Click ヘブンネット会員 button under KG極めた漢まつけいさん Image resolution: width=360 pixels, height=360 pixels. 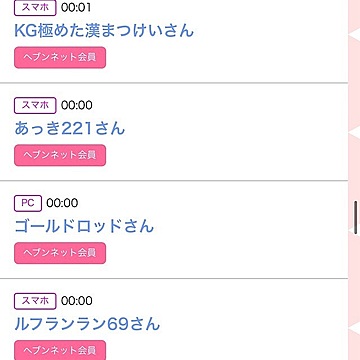60,57
